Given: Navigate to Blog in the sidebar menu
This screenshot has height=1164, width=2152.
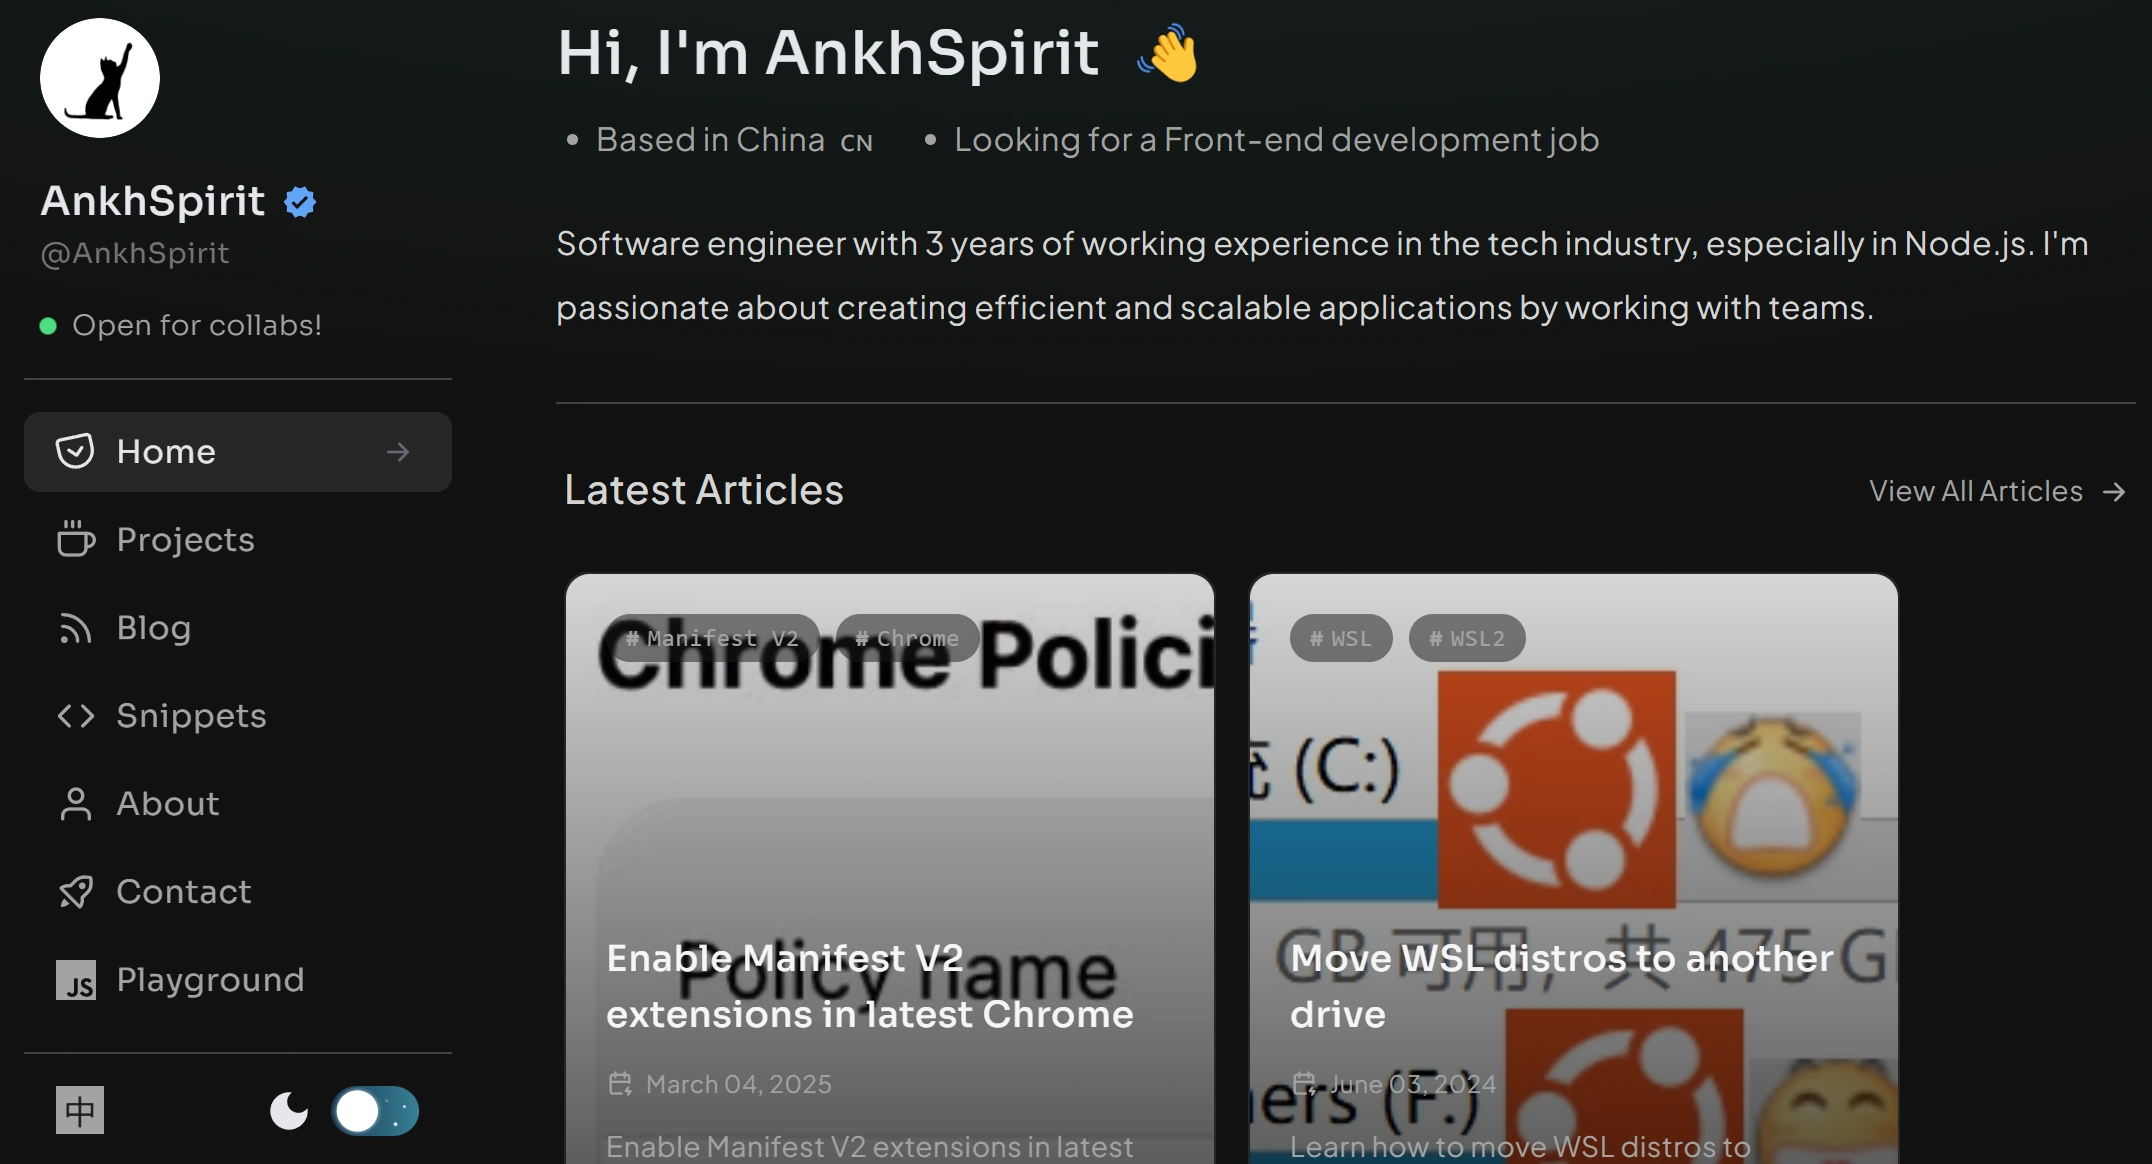Looking at the screenshot, I should pos(153,628).
